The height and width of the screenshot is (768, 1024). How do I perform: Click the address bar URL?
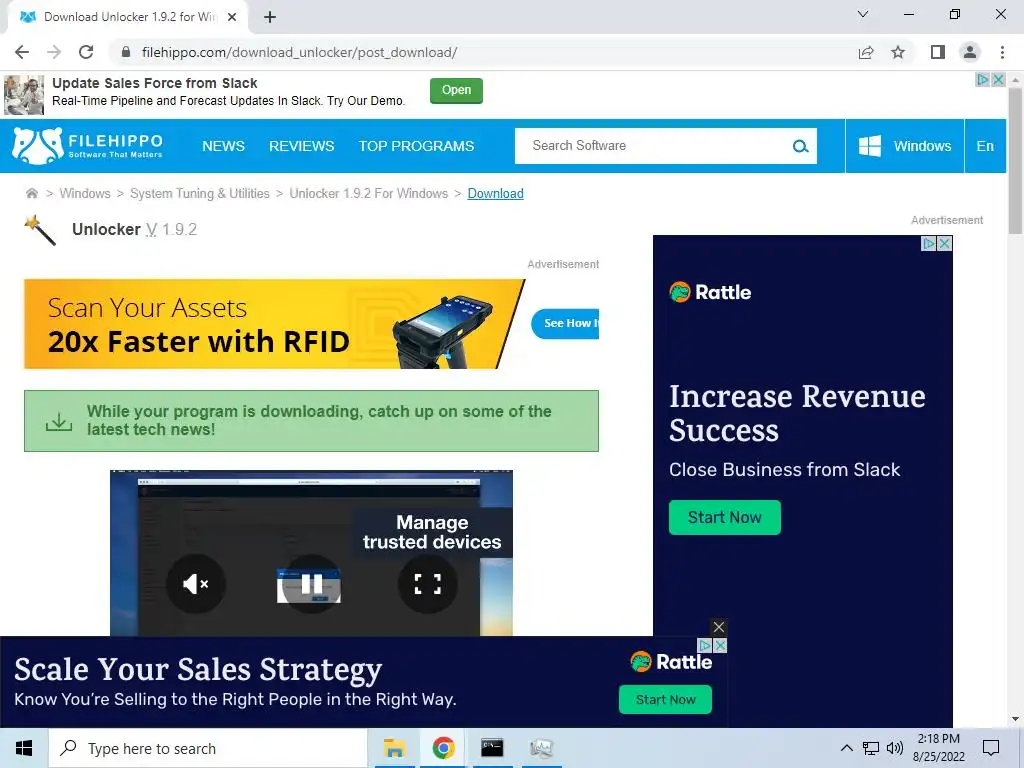(x=299, y=52)
